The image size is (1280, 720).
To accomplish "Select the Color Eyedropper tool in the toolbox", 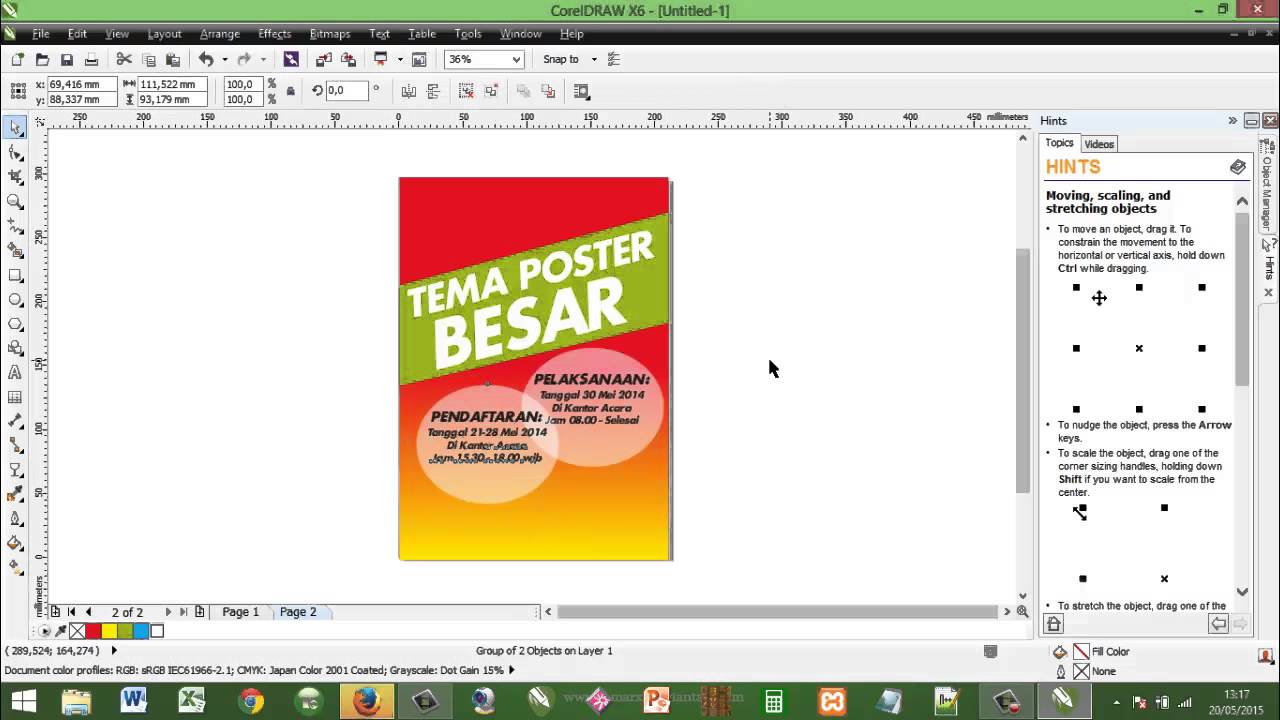I will [15, 495].
